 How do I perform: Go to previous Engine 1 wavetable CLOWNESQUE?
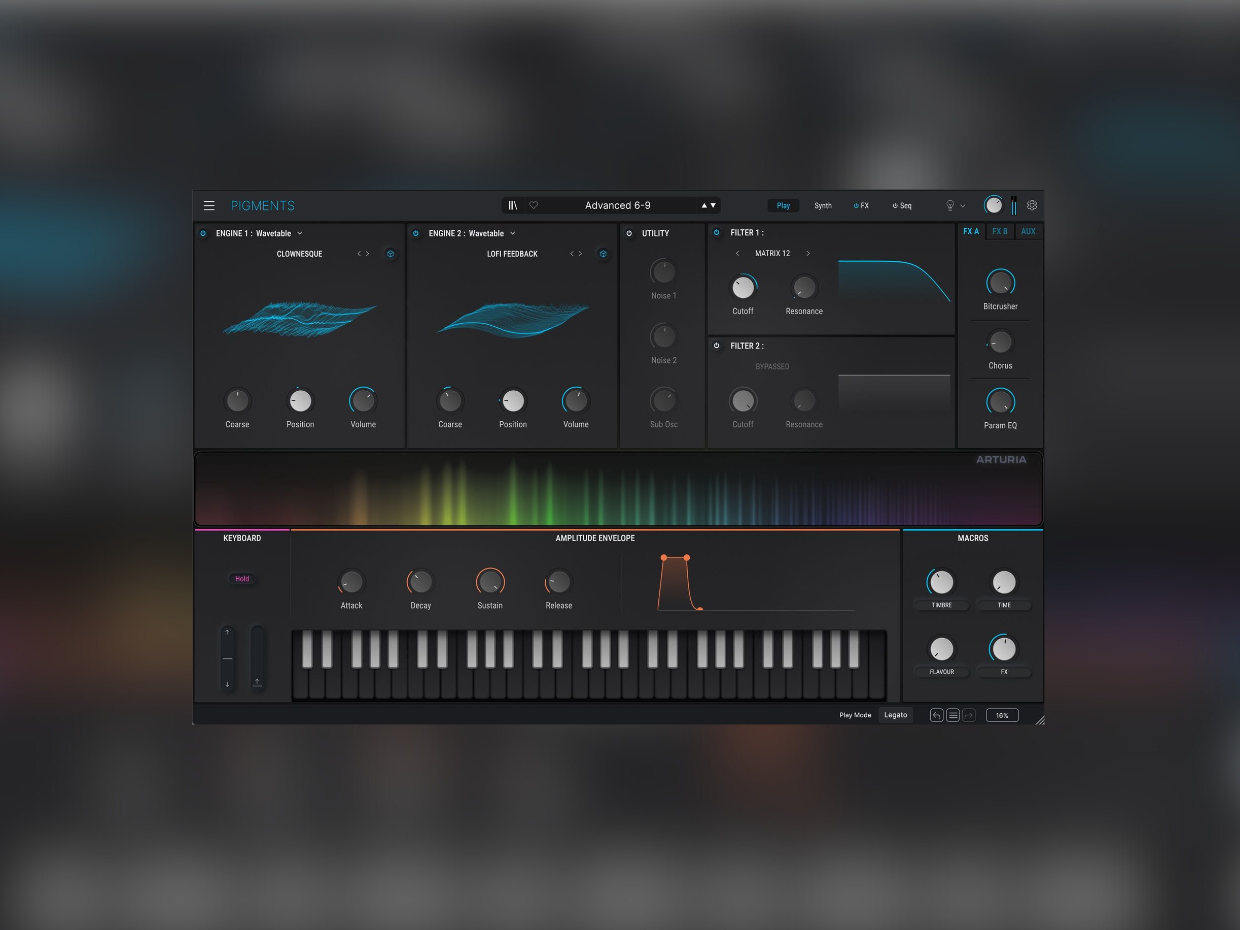(360, 254)
